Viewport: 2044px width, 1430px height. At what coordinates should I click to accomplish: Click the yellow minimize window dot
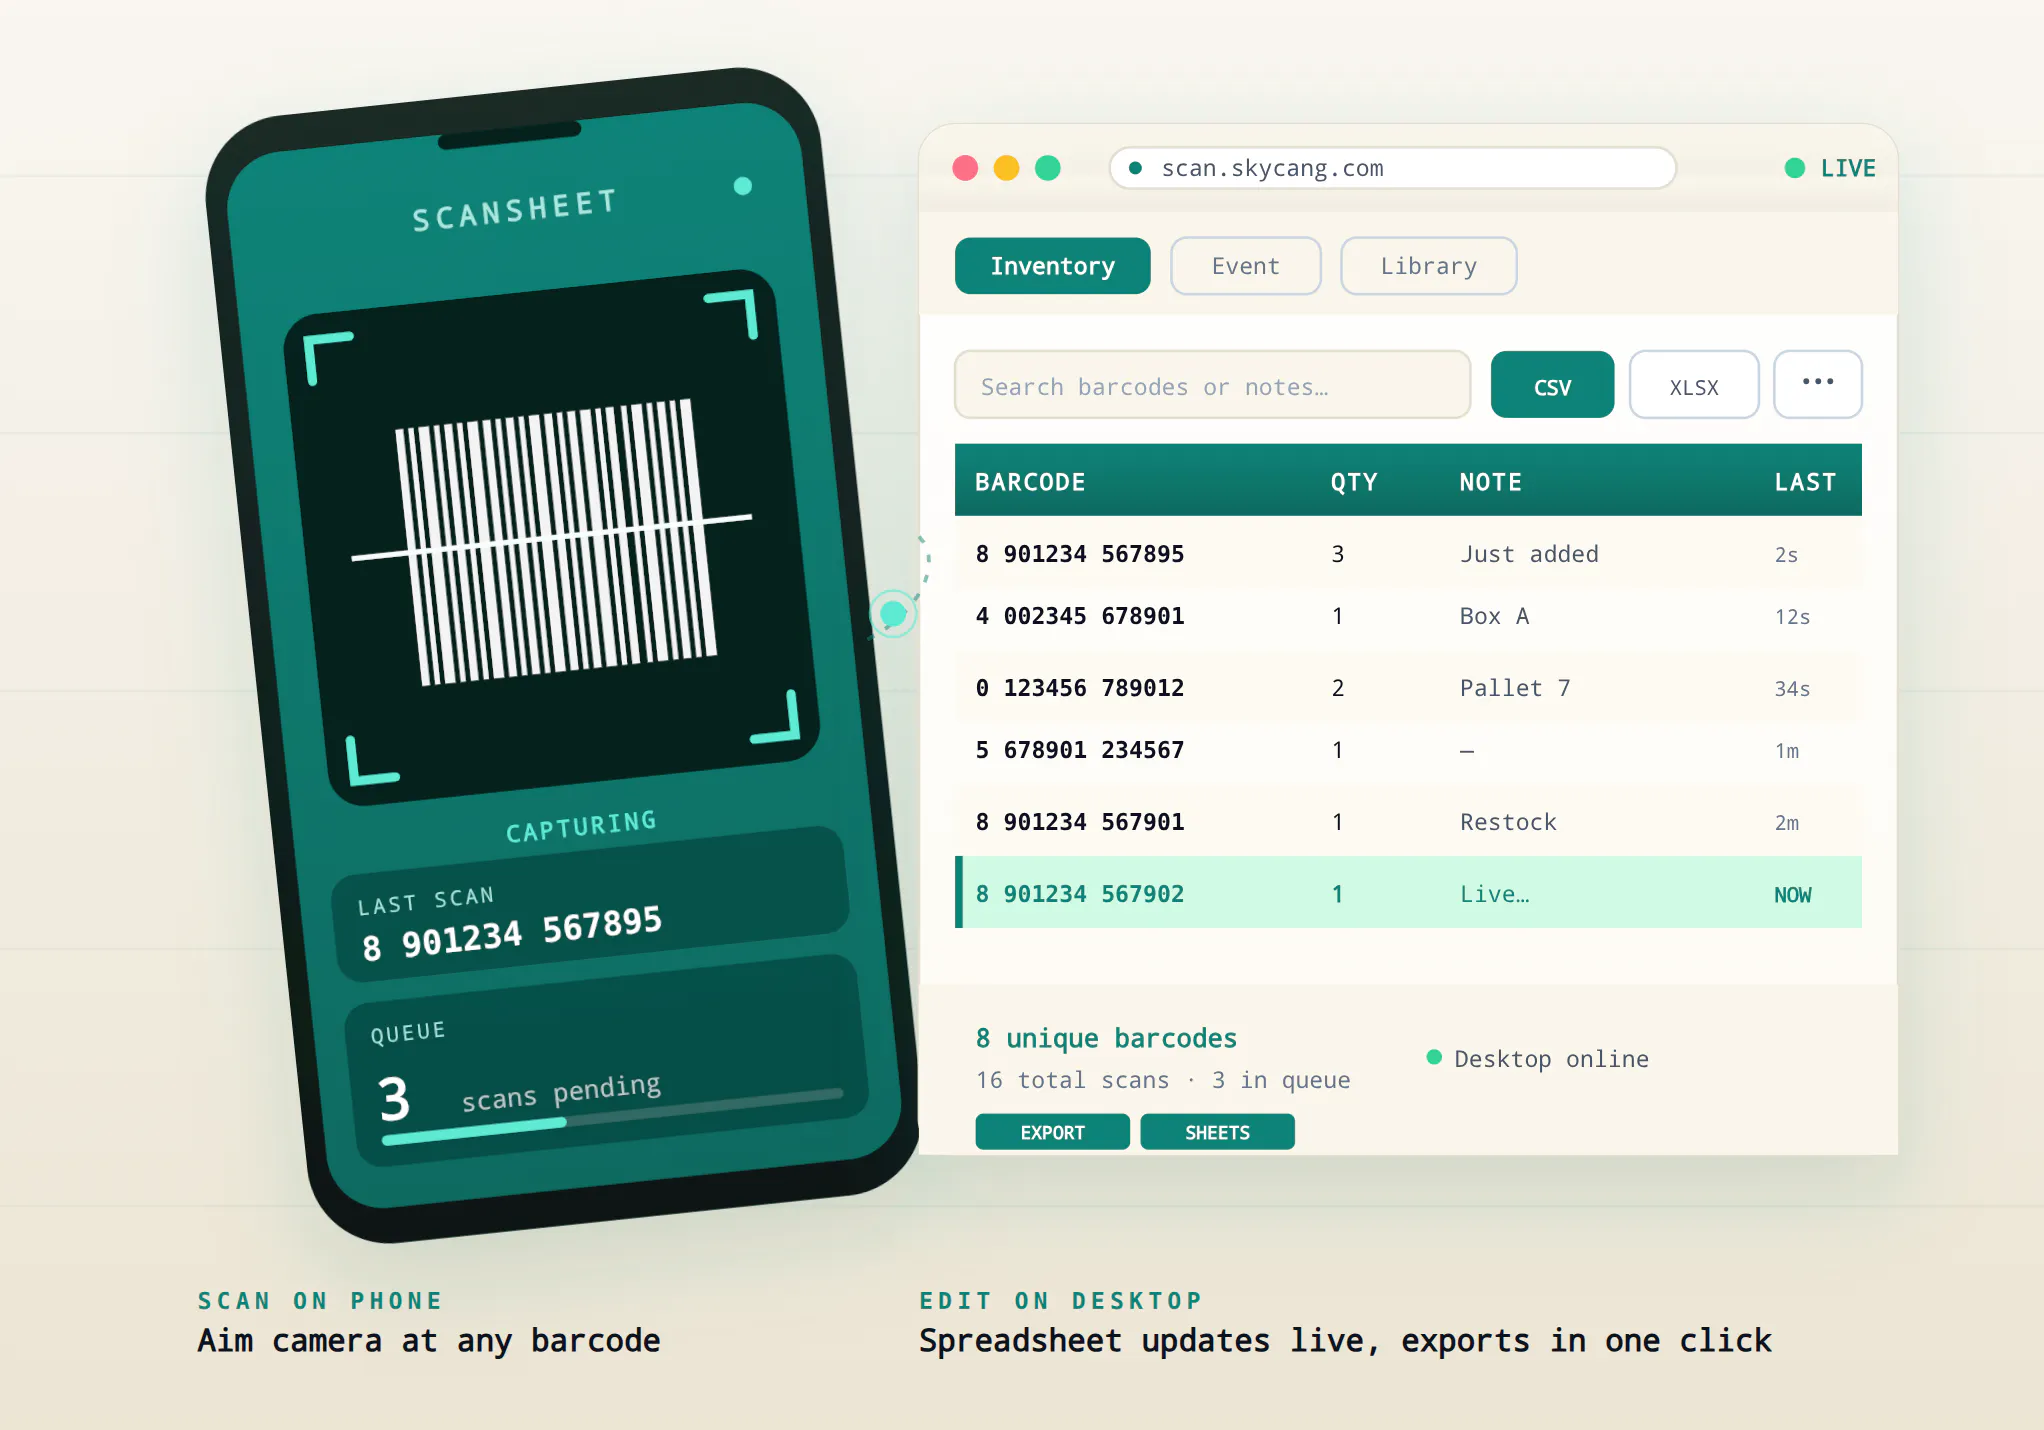1006,168
